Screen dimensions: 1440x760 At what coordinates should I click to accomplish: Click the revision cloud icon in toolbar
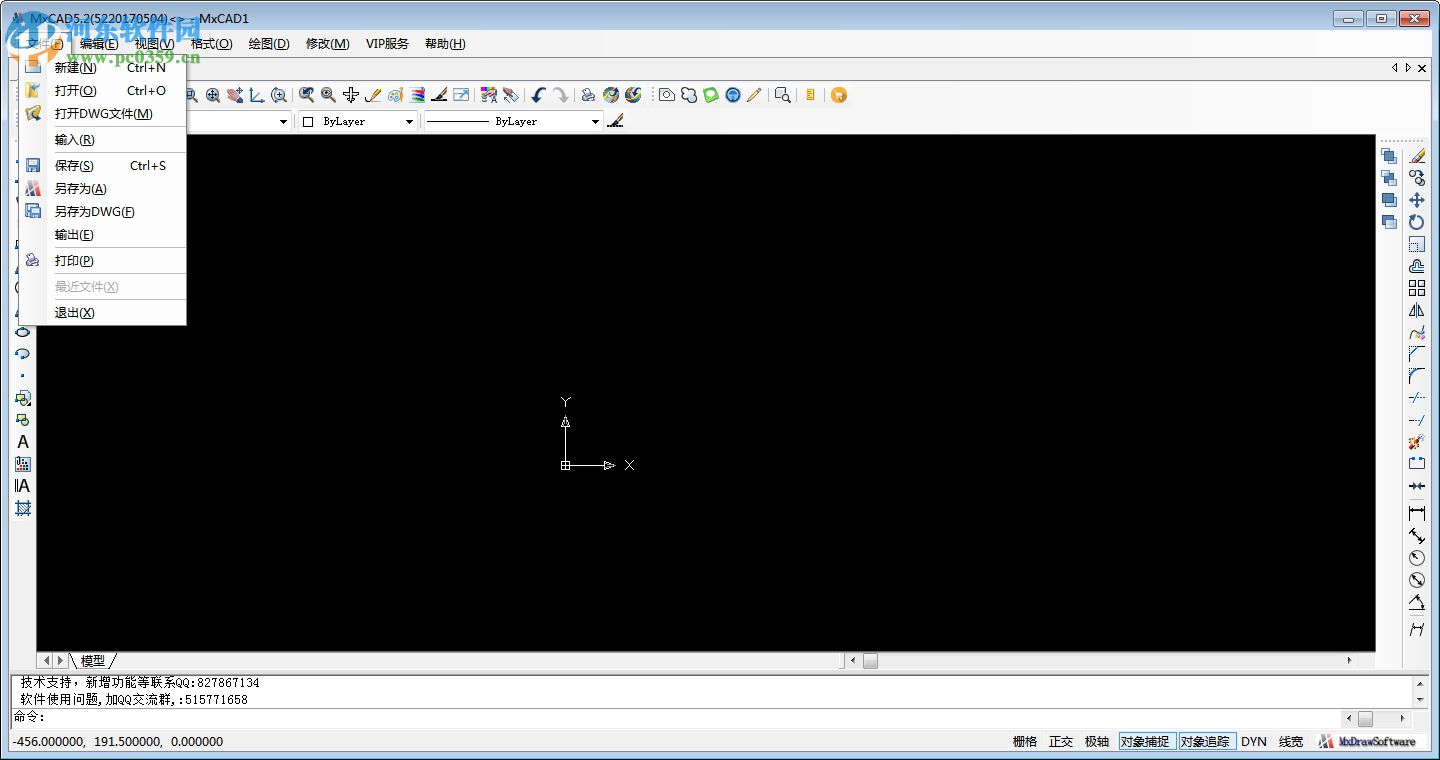tap(689, 95)
